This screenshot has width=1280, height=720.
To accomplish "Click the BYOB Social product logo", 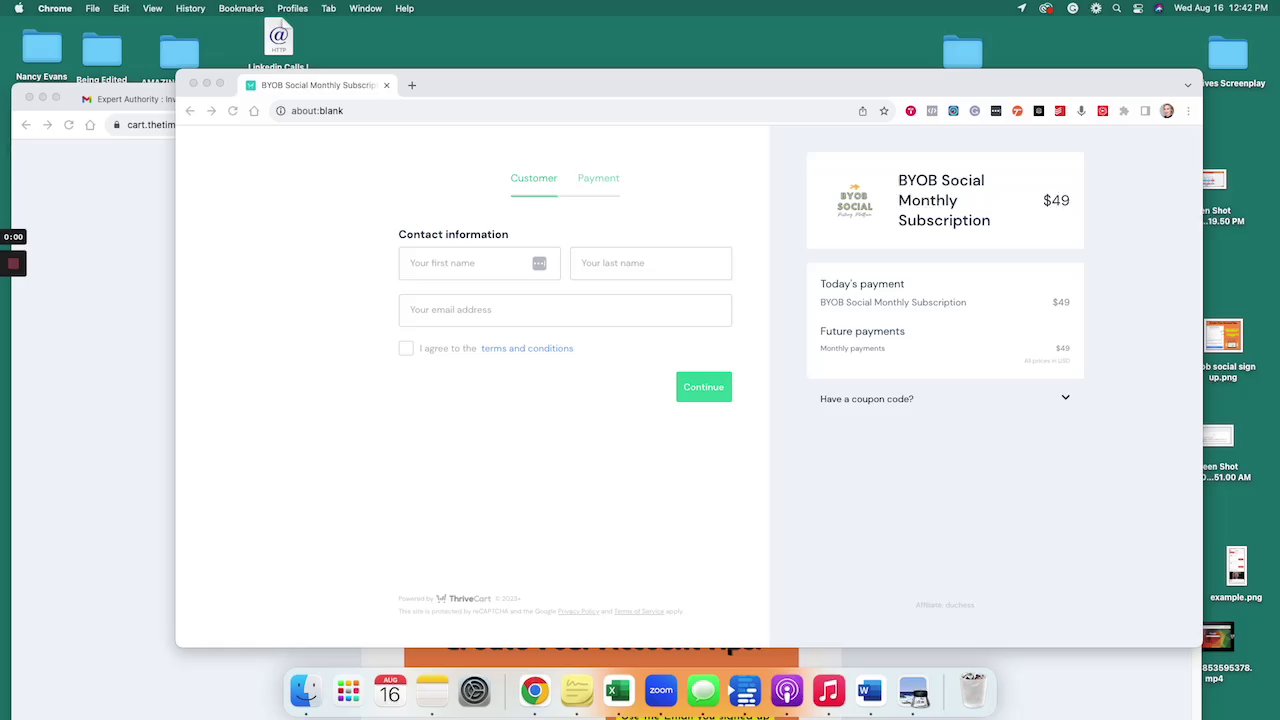I will pyautogui.click(x=855, y=200).
